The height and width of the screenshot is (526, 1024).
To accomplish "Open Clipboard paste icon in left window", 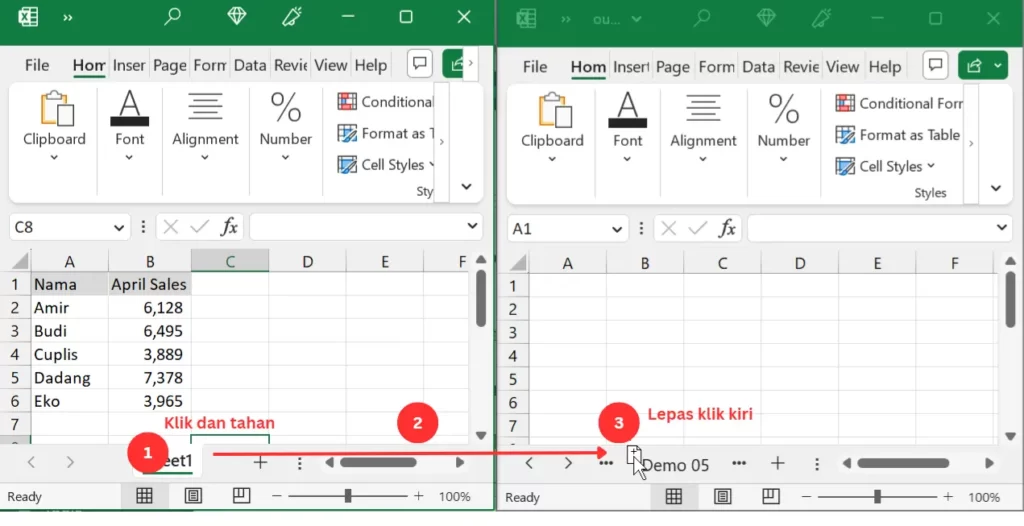I will [54, 110].
